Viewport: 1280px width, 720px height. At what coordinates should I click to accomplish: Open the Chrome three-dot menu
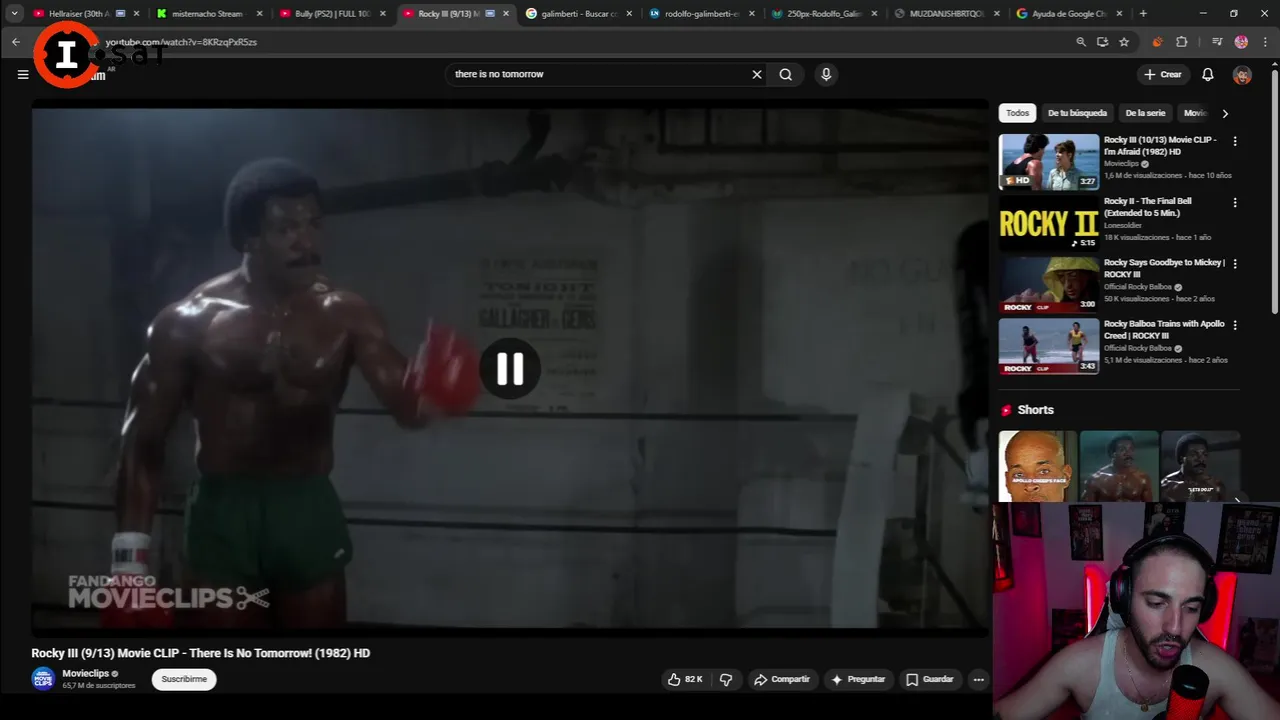[1265, 42]
